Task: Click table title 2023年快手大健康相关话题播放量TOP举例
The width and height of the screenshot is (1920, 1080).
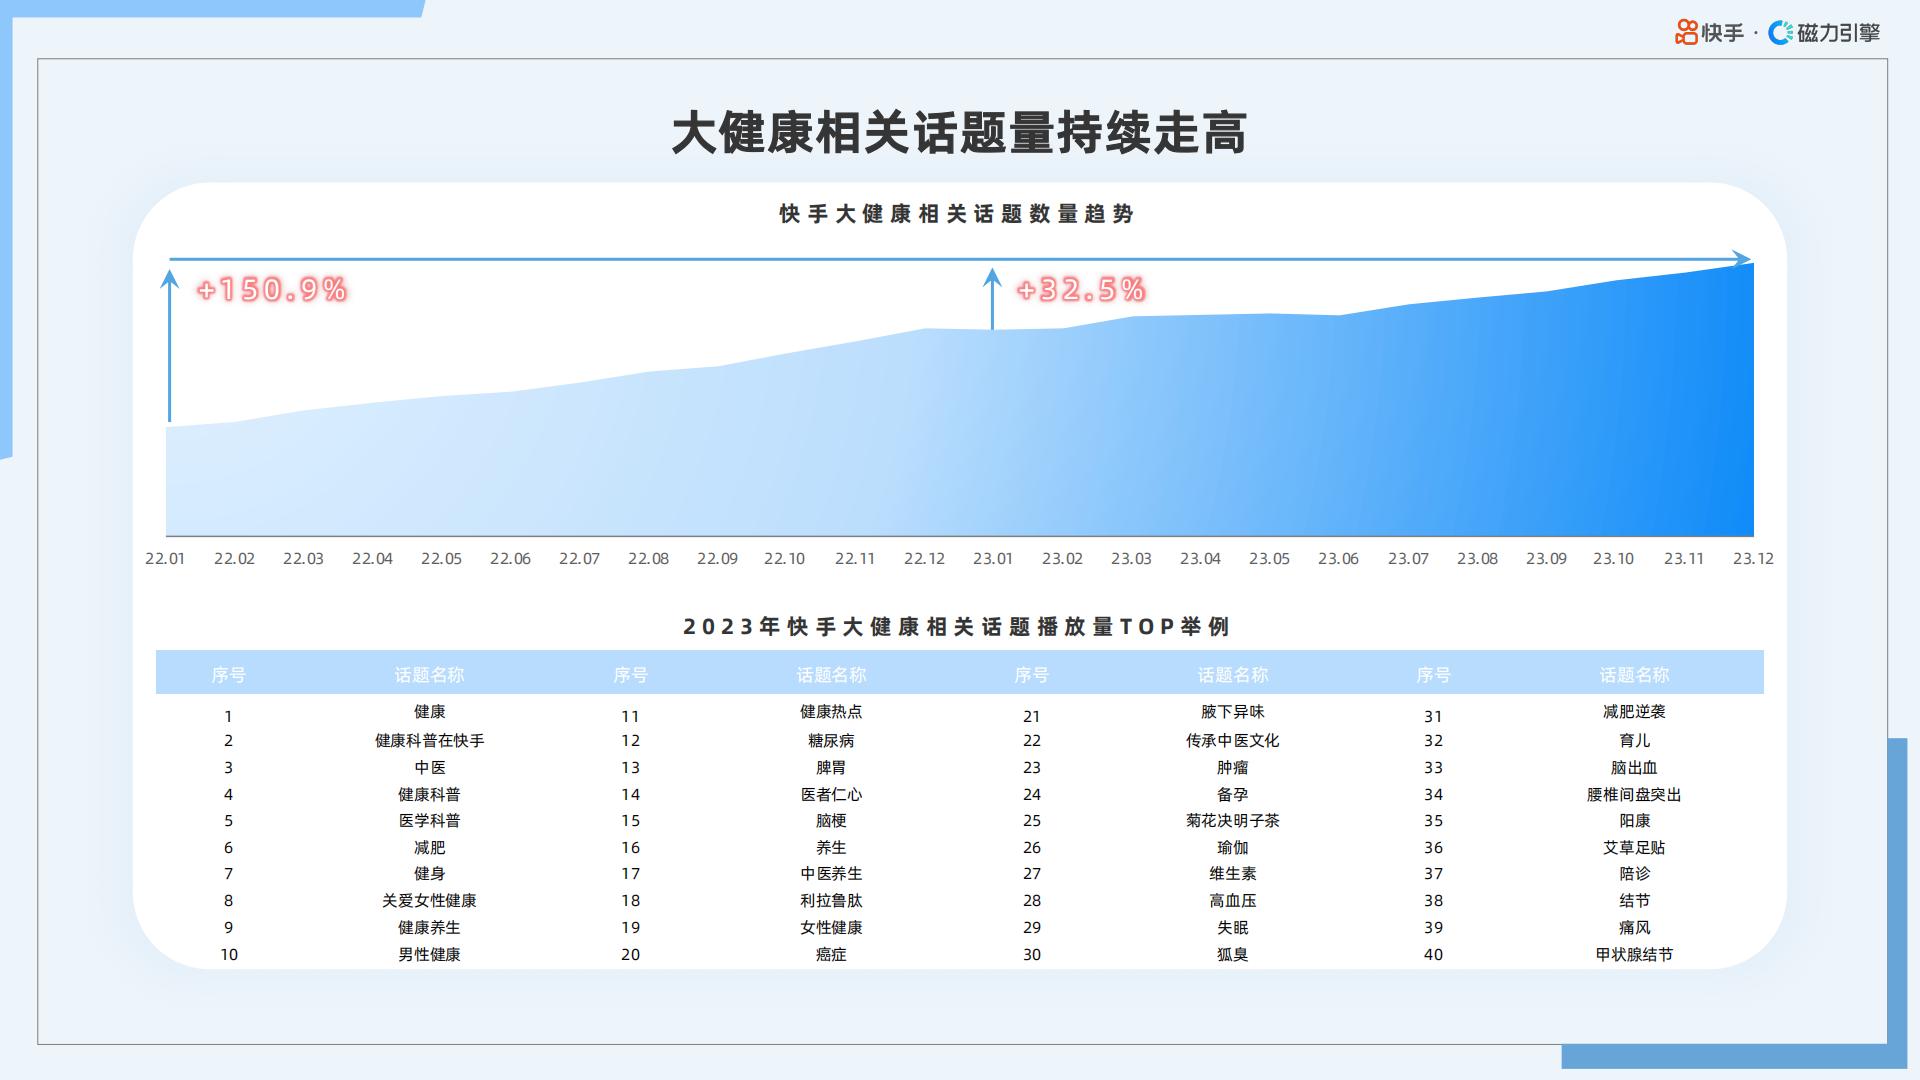Action: click(x=957, y=627)
